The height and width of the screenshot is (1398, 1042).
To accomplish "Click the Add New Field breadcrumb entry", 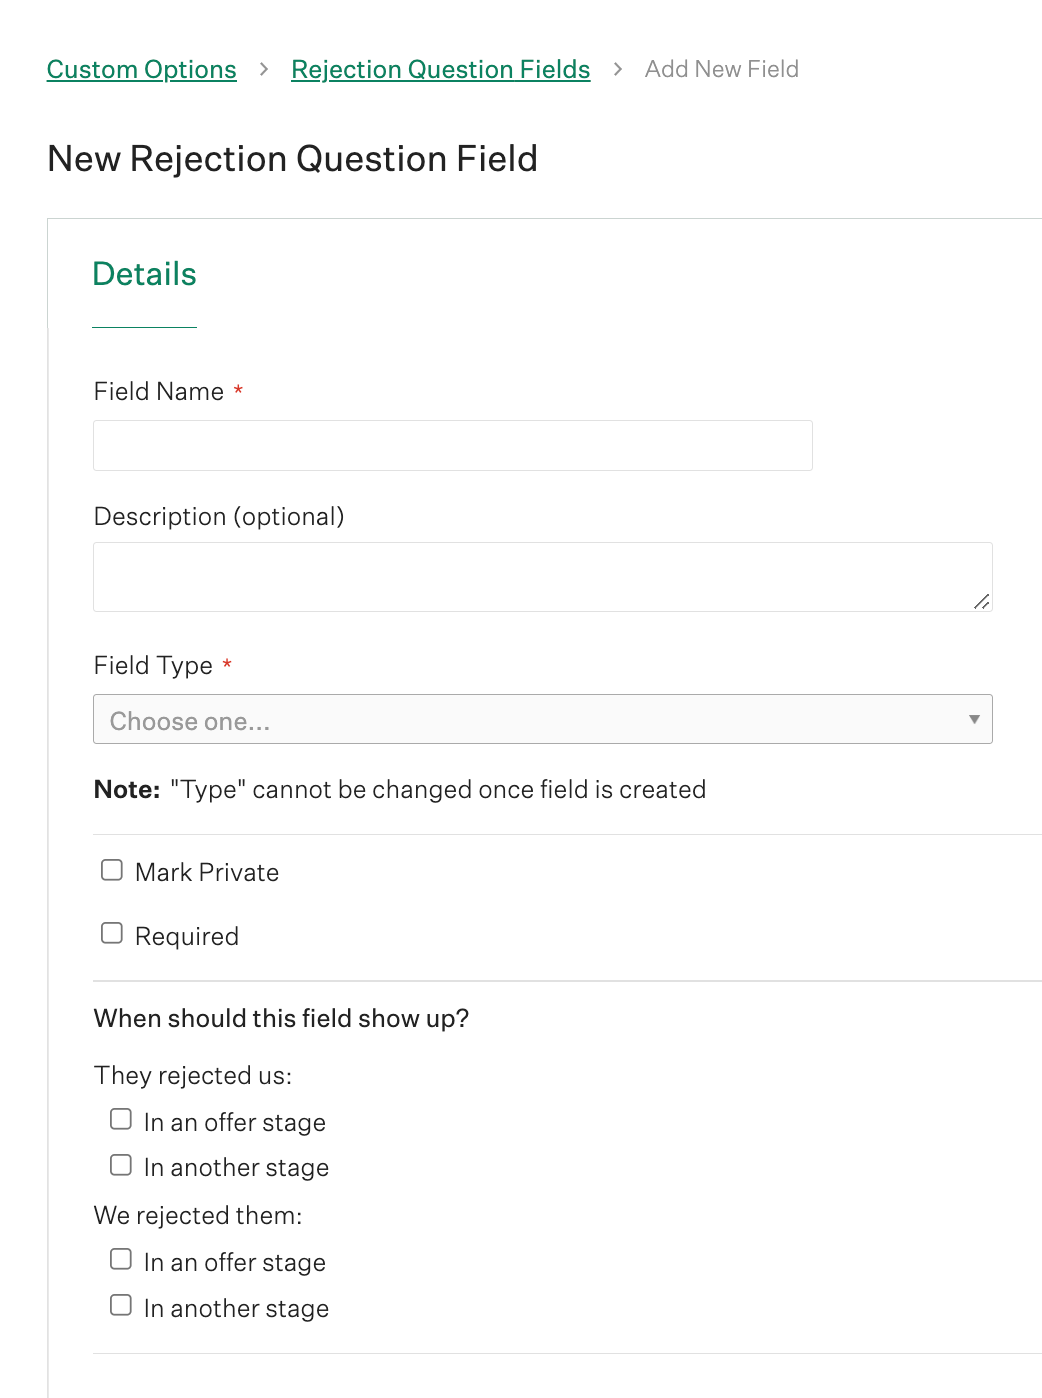I will coord(721,69).
